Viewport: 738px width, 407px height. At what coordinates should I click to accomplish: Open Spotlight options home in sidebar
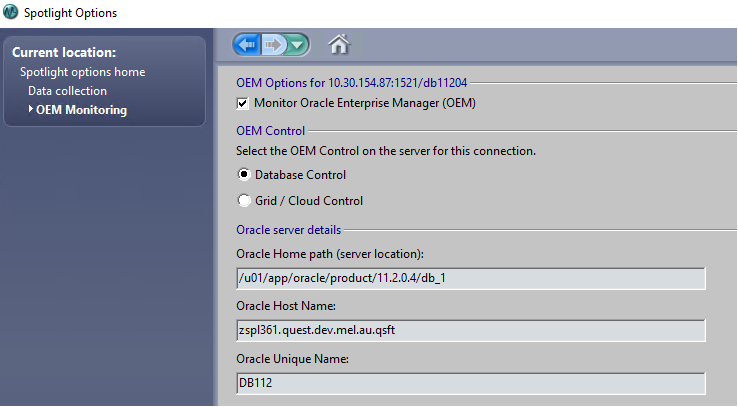(x=82, y=72)
